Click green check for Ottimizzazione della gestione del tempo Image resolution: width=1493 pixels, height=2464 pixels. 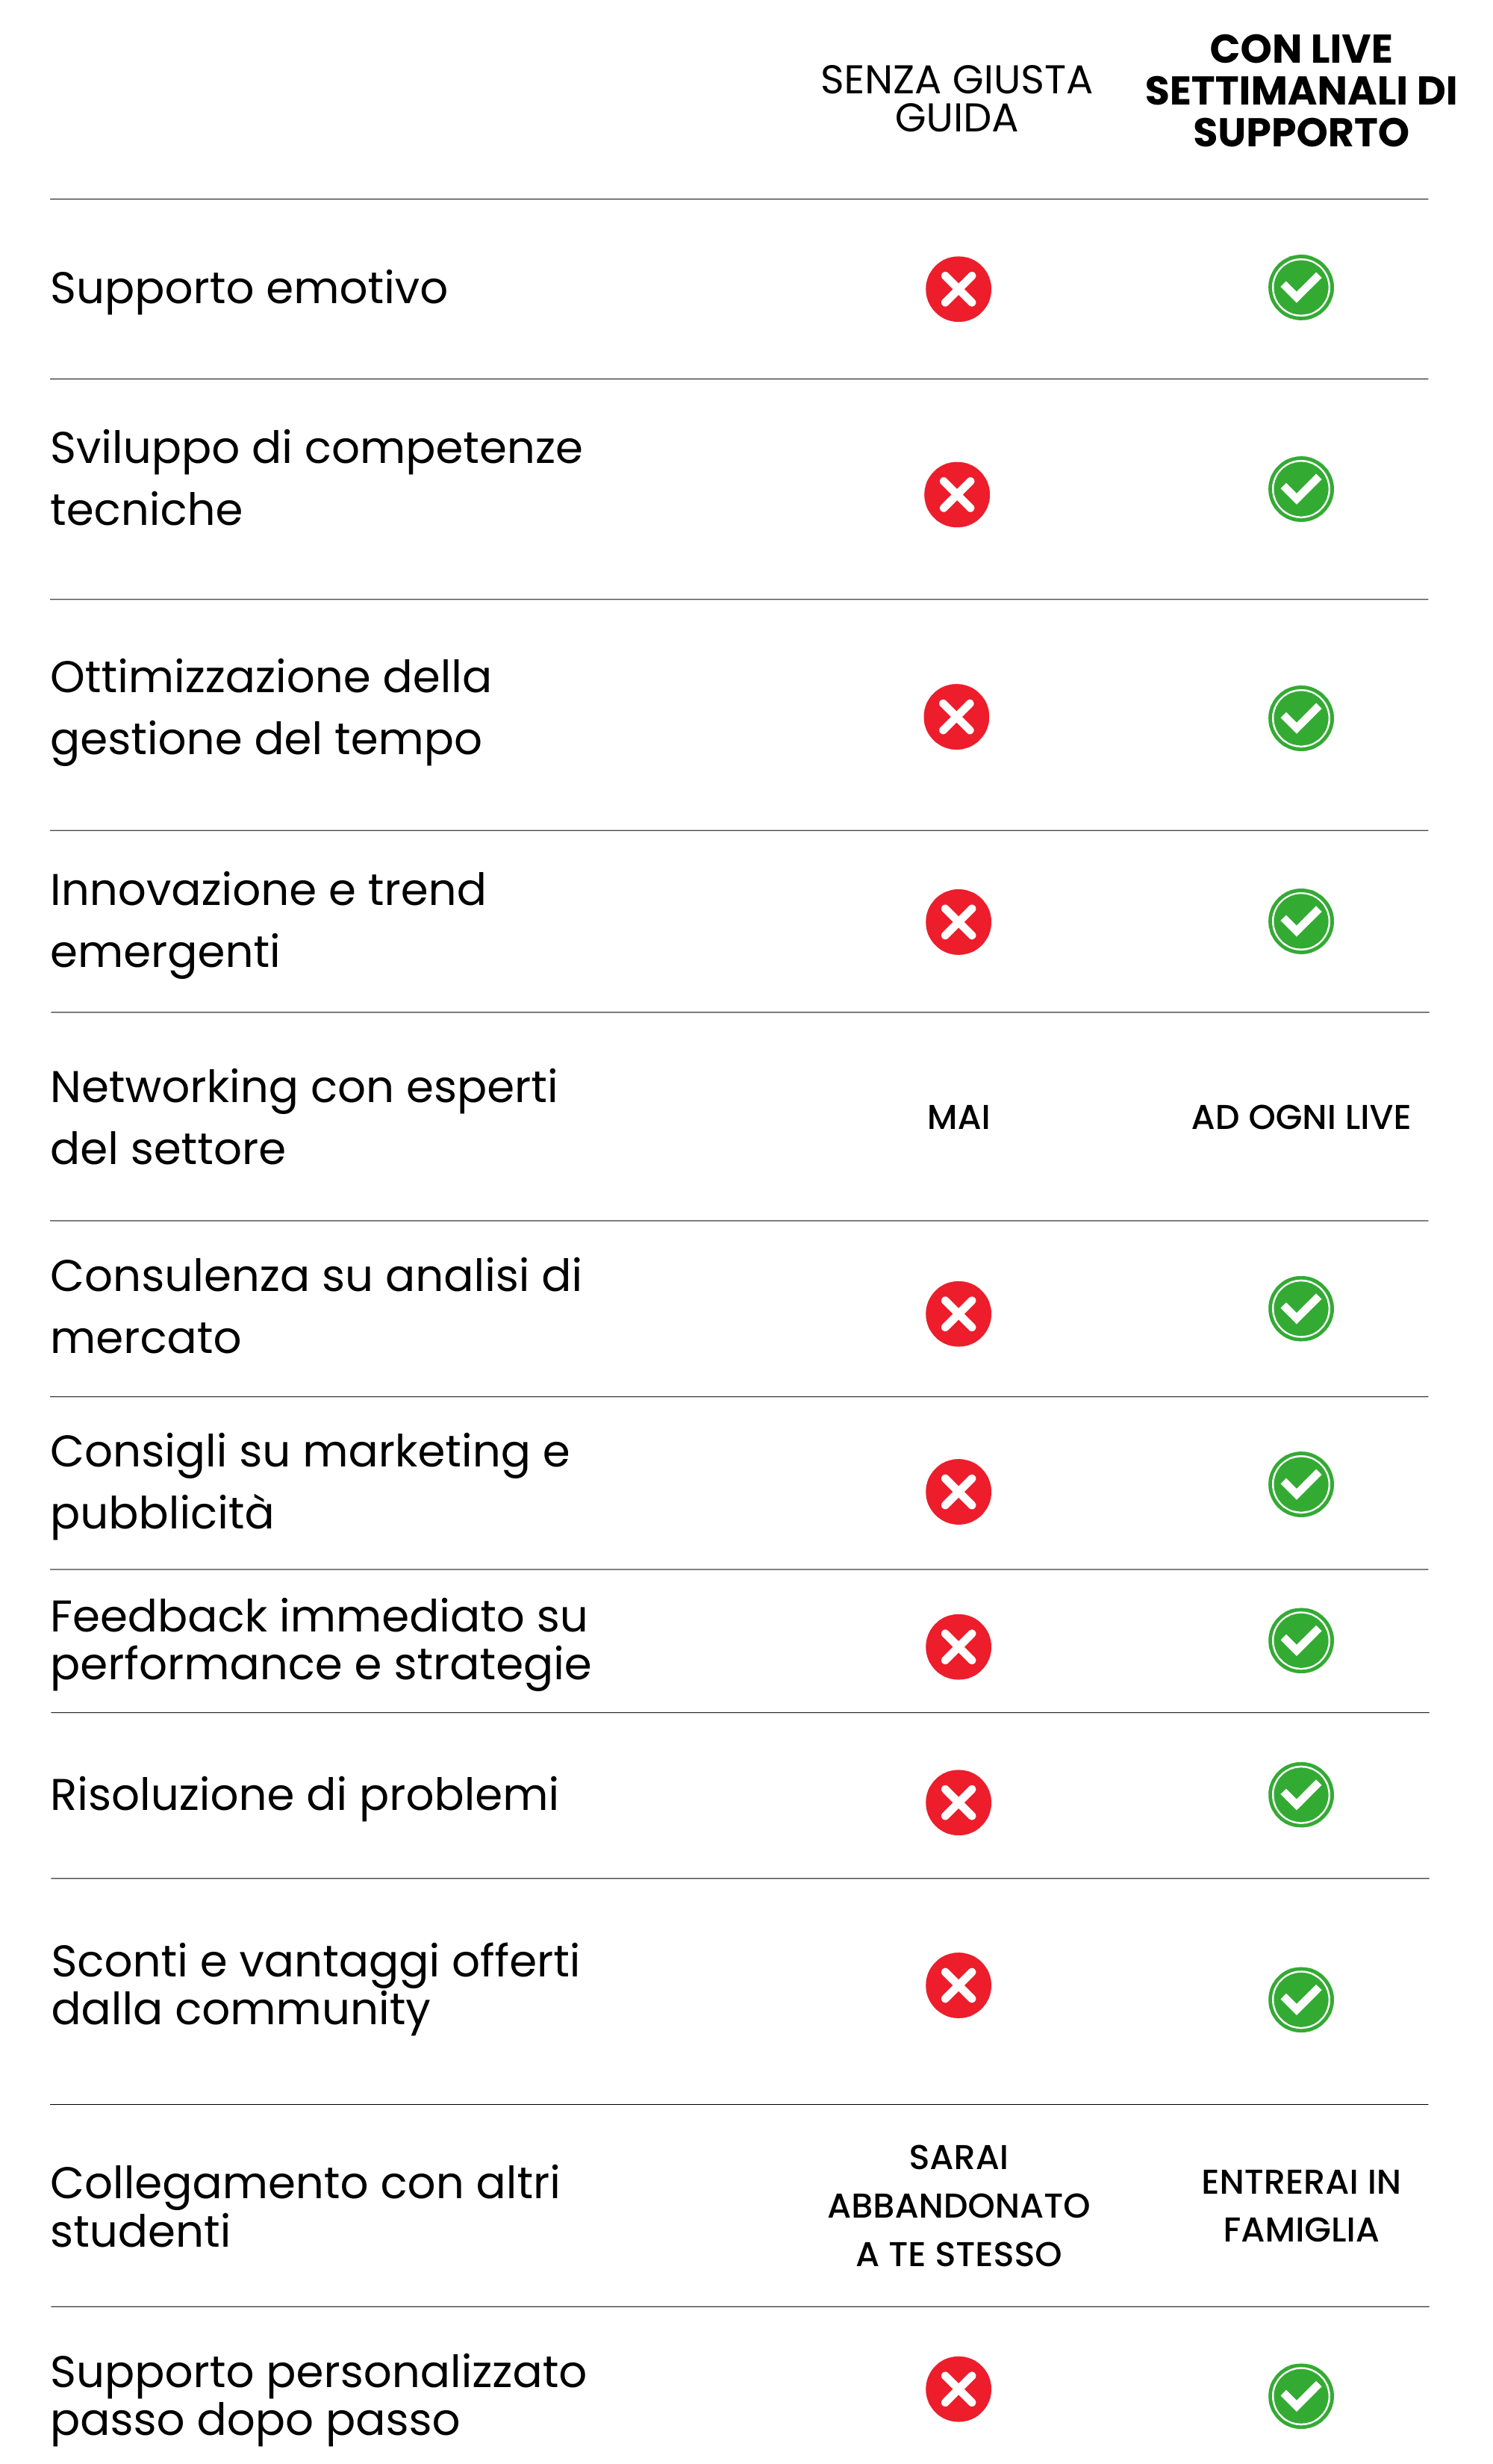coord(1300,718)
